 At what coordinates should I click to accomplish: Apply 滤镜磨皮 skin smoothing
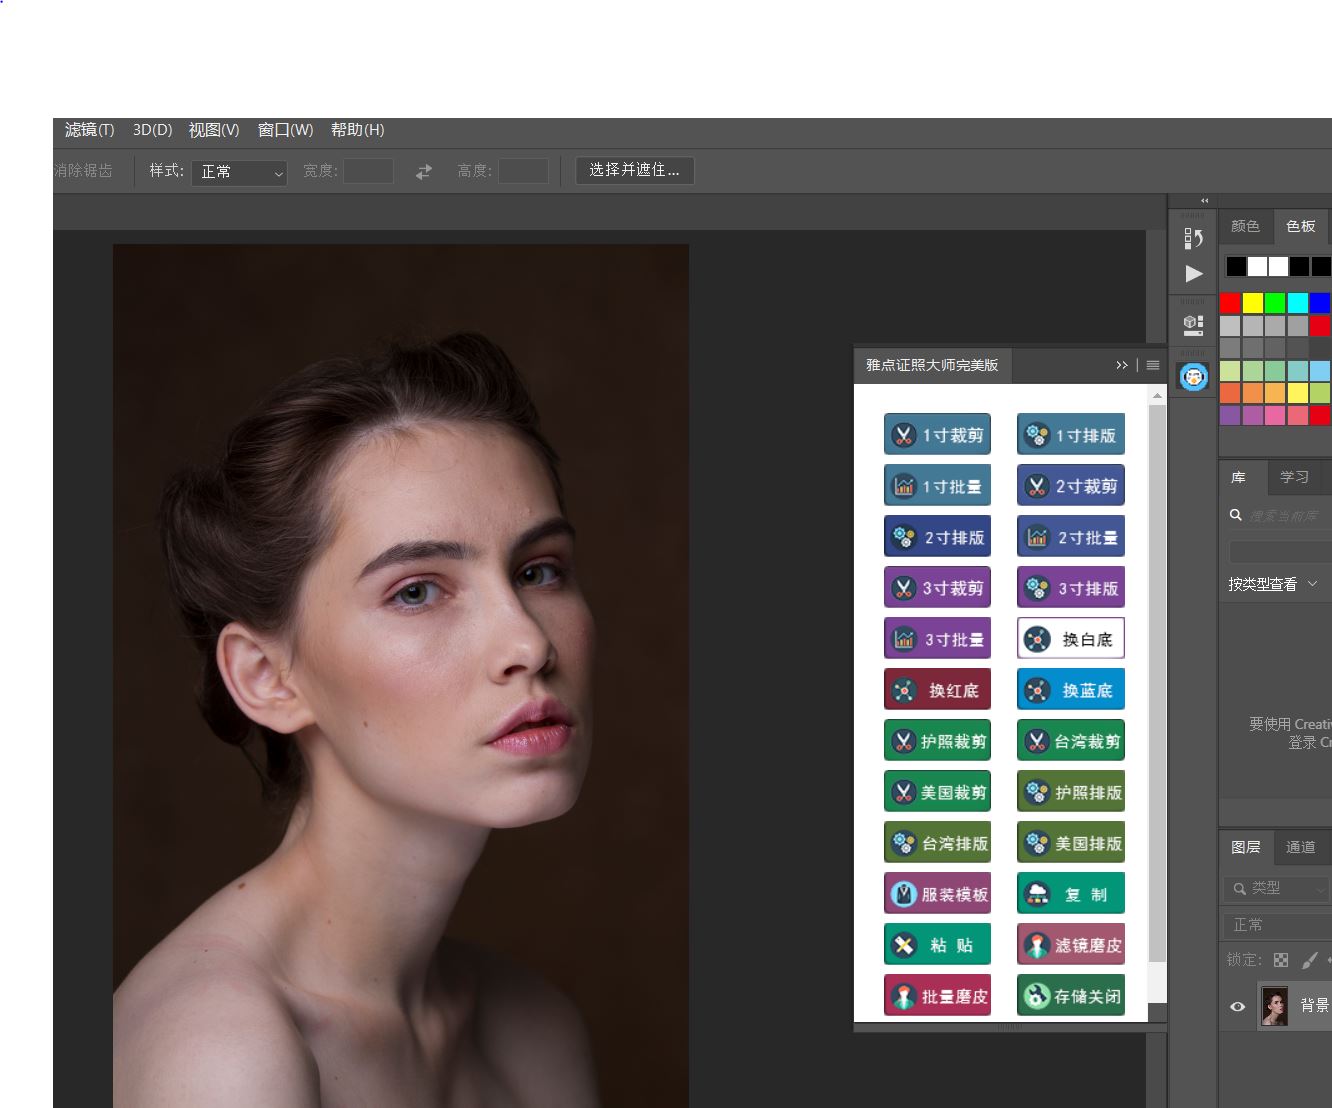(1071, 945)
